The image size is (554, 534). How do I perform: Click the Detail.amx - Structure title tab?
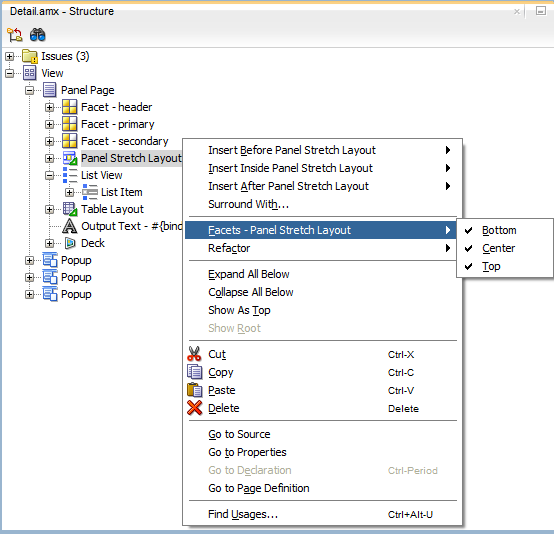point(62,11)
